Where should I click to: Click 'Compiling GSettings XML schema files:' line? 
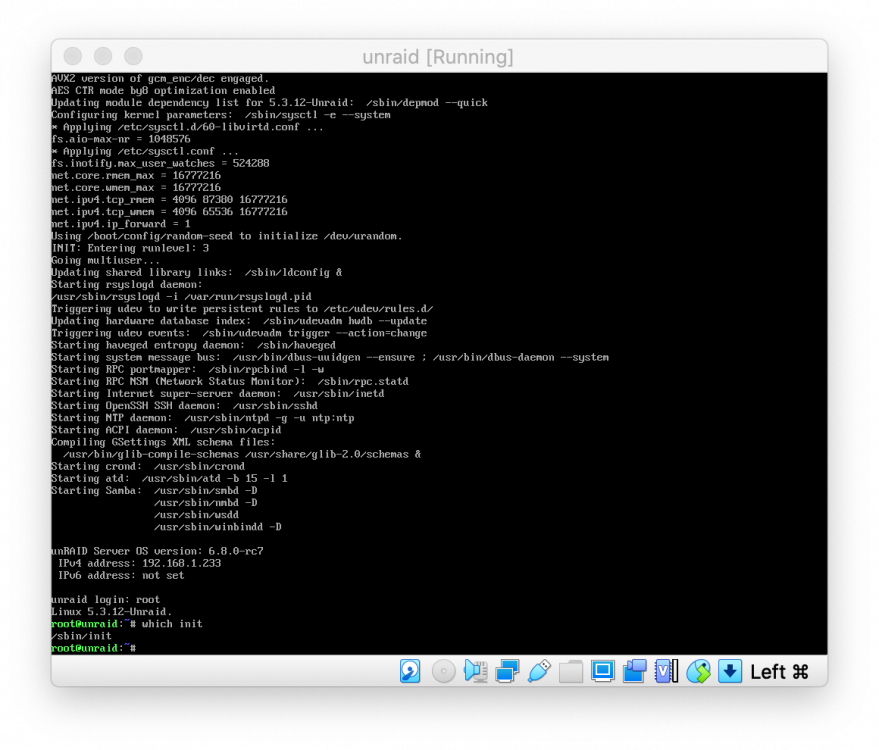[163, 442]
